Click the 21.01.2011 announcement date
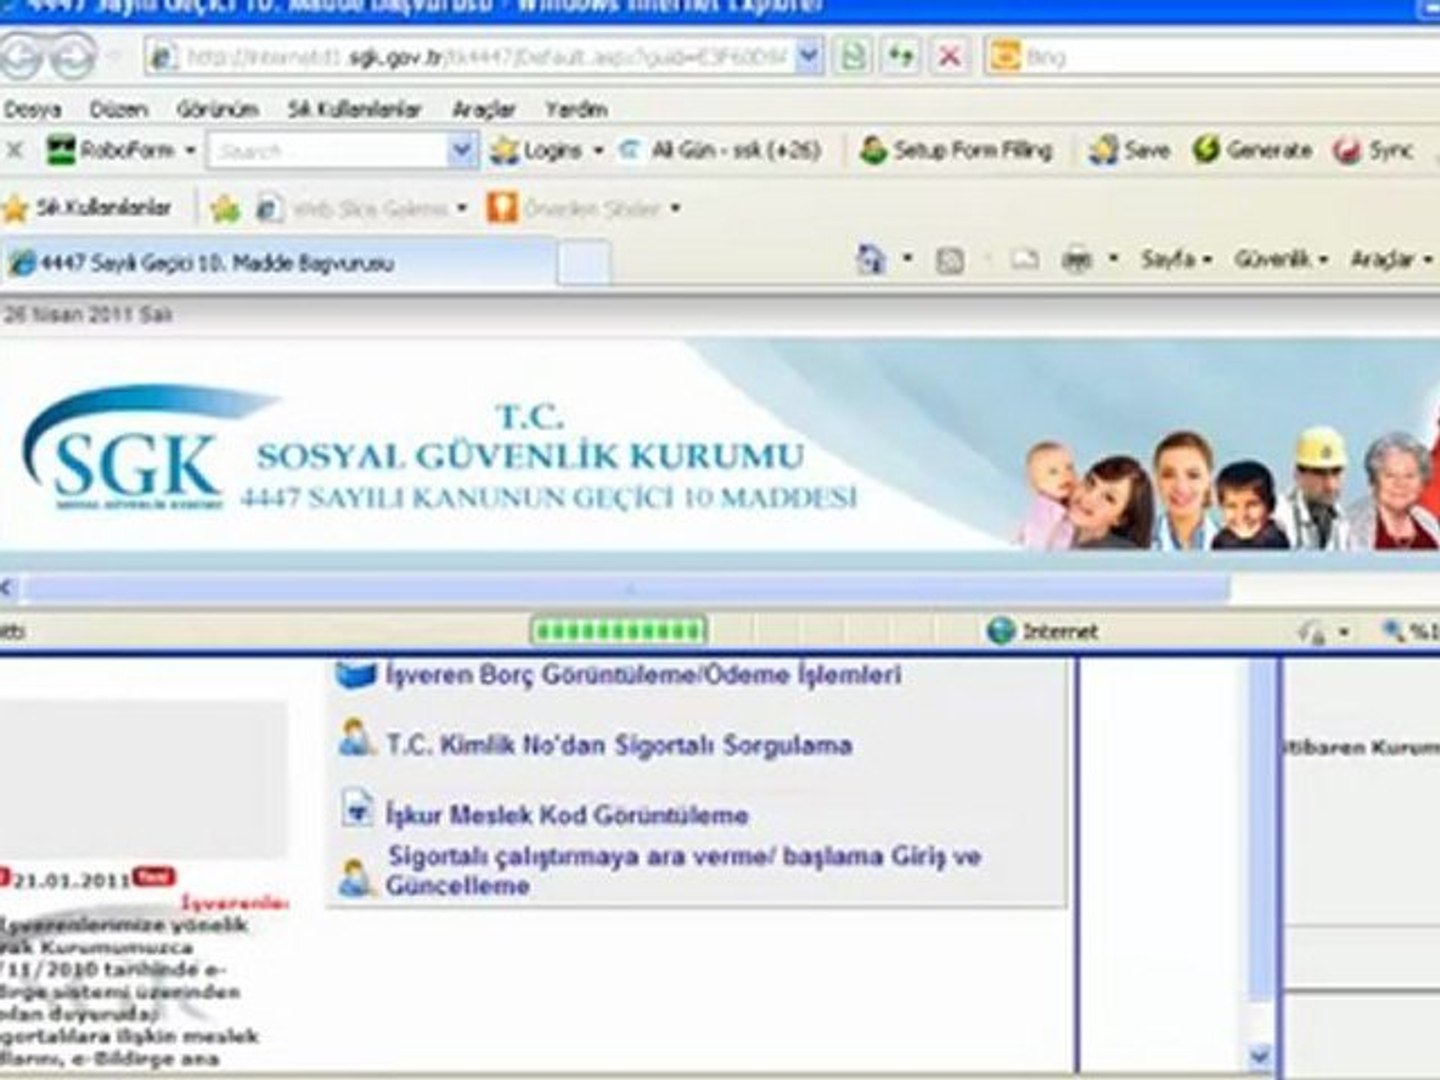Screen dimensions: 1440x1080 (x=72, y=879)
